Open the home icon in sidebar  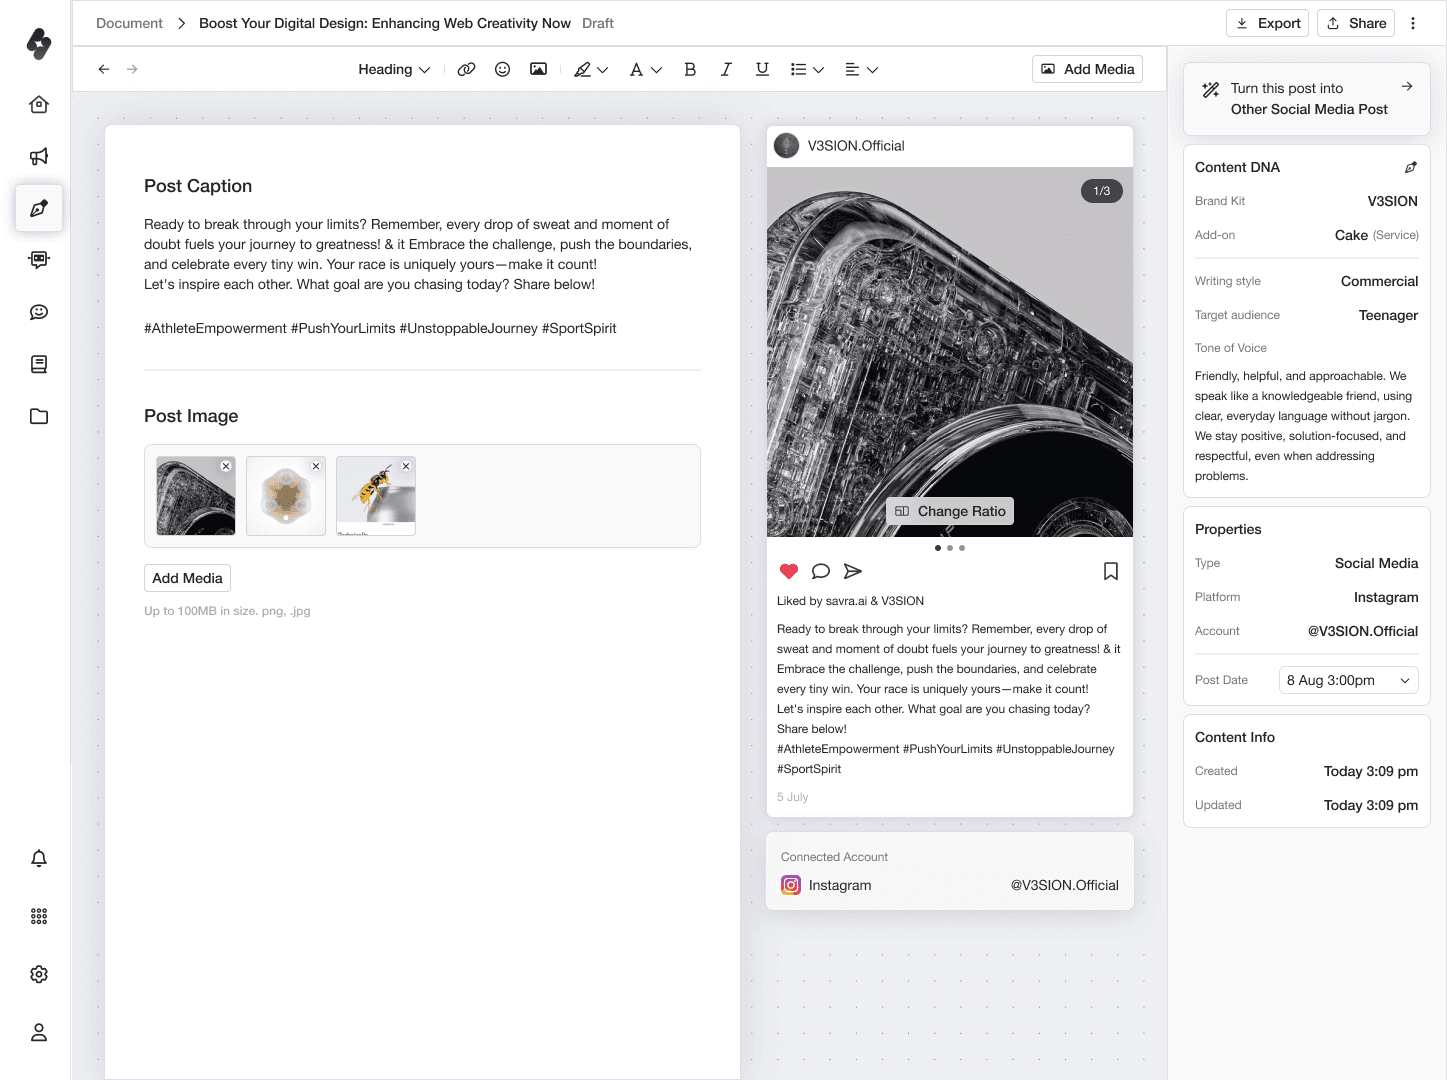pyautogui.click(x=39, y=105)
